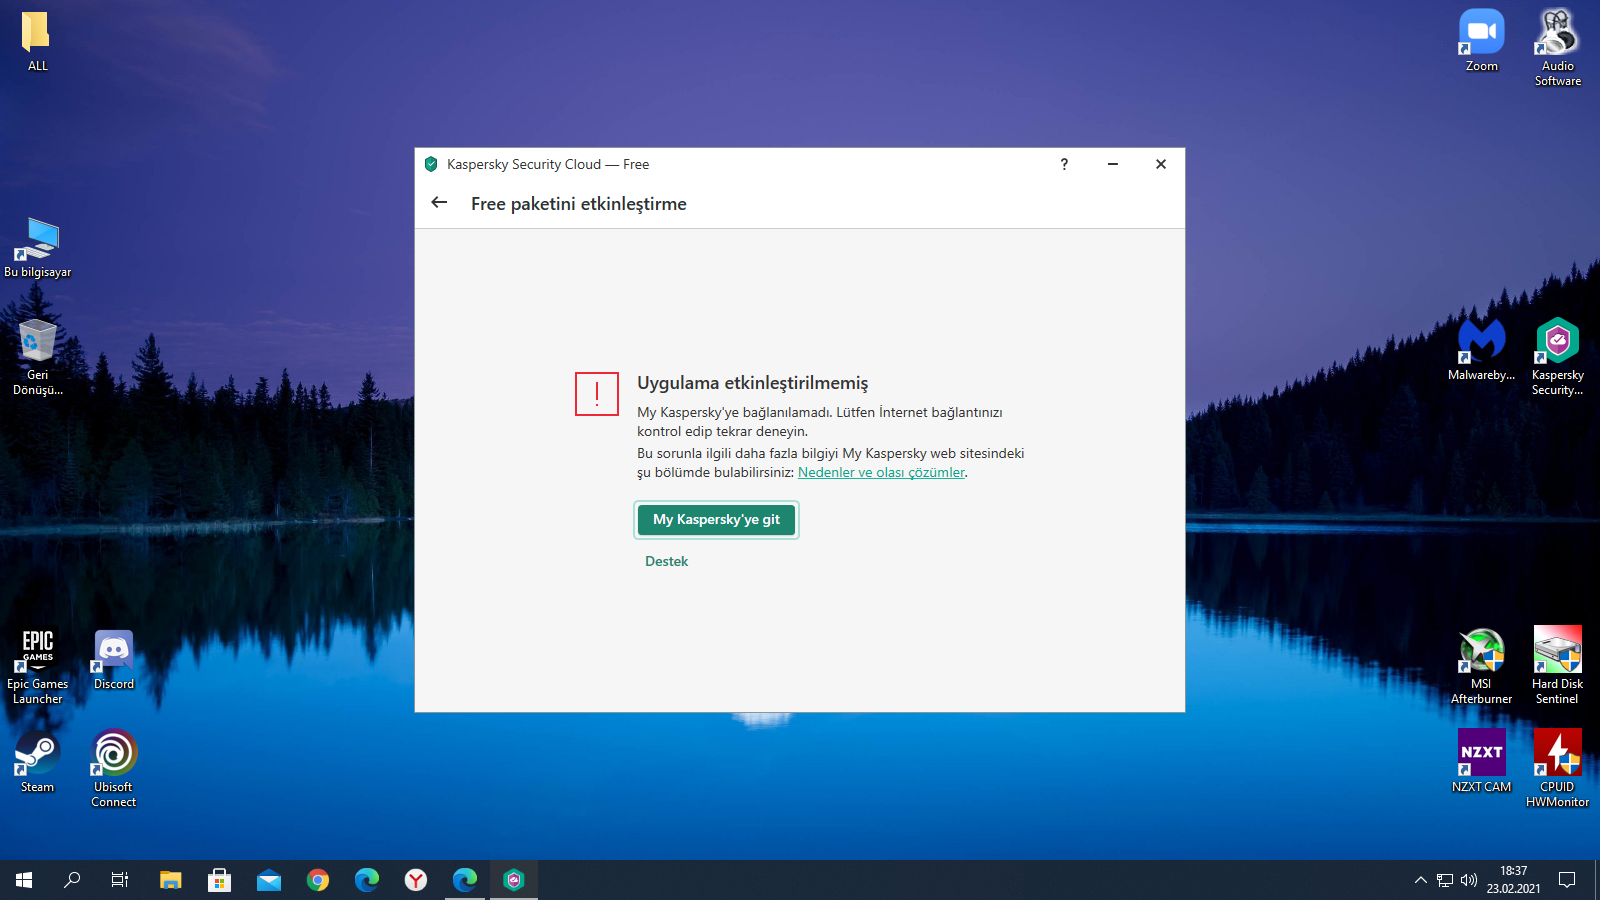The image size is (1600, 900).
Task: Switch to Edge icon beside Kaspersky taskbar icon
Action: point(465,880)
